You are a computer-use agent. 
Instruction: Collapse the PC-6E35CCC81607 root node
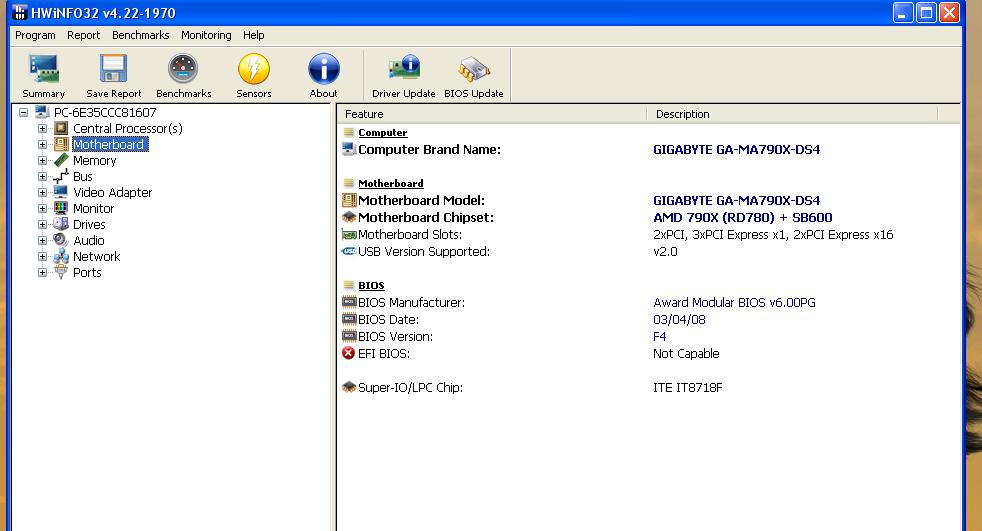23,113
